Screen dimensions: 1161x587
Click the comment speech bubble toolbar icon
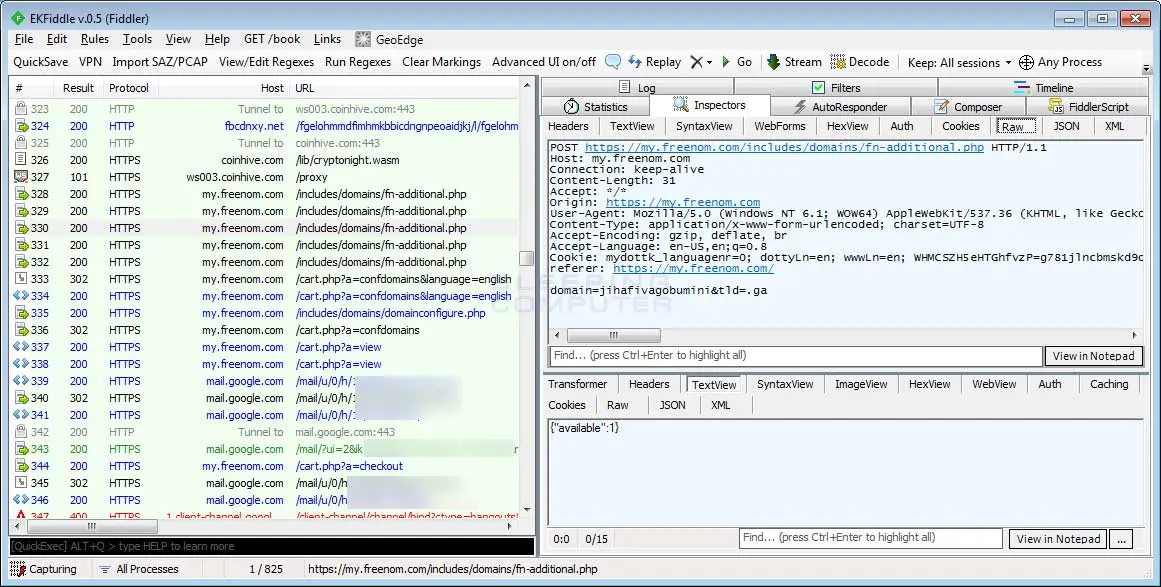612,61
